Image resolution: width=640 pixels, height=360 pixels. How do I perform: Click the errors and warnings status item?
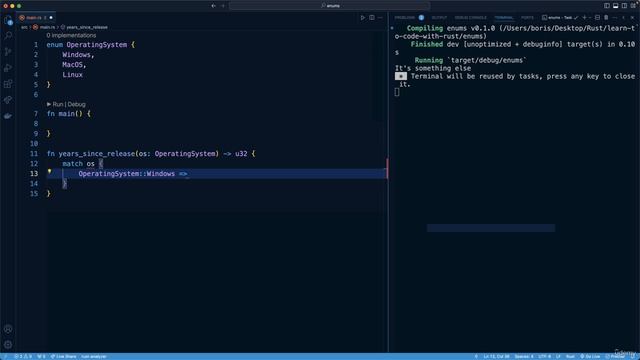click(23, 356)
